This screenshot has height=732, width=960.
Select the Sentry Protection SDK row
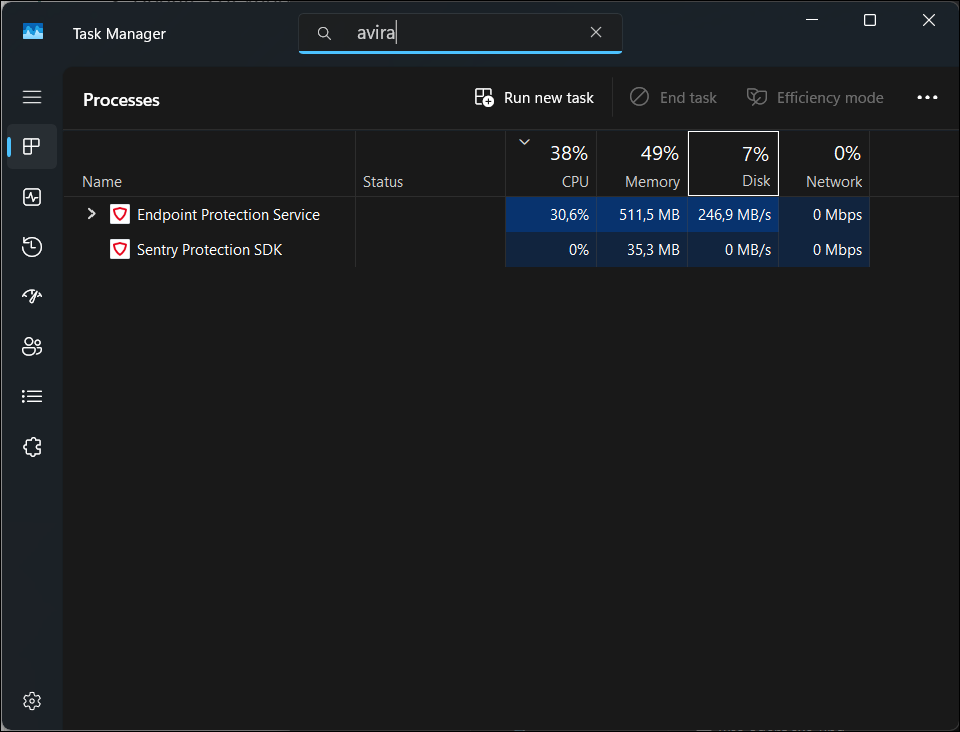pyautogui.click(x=467, y=250)
